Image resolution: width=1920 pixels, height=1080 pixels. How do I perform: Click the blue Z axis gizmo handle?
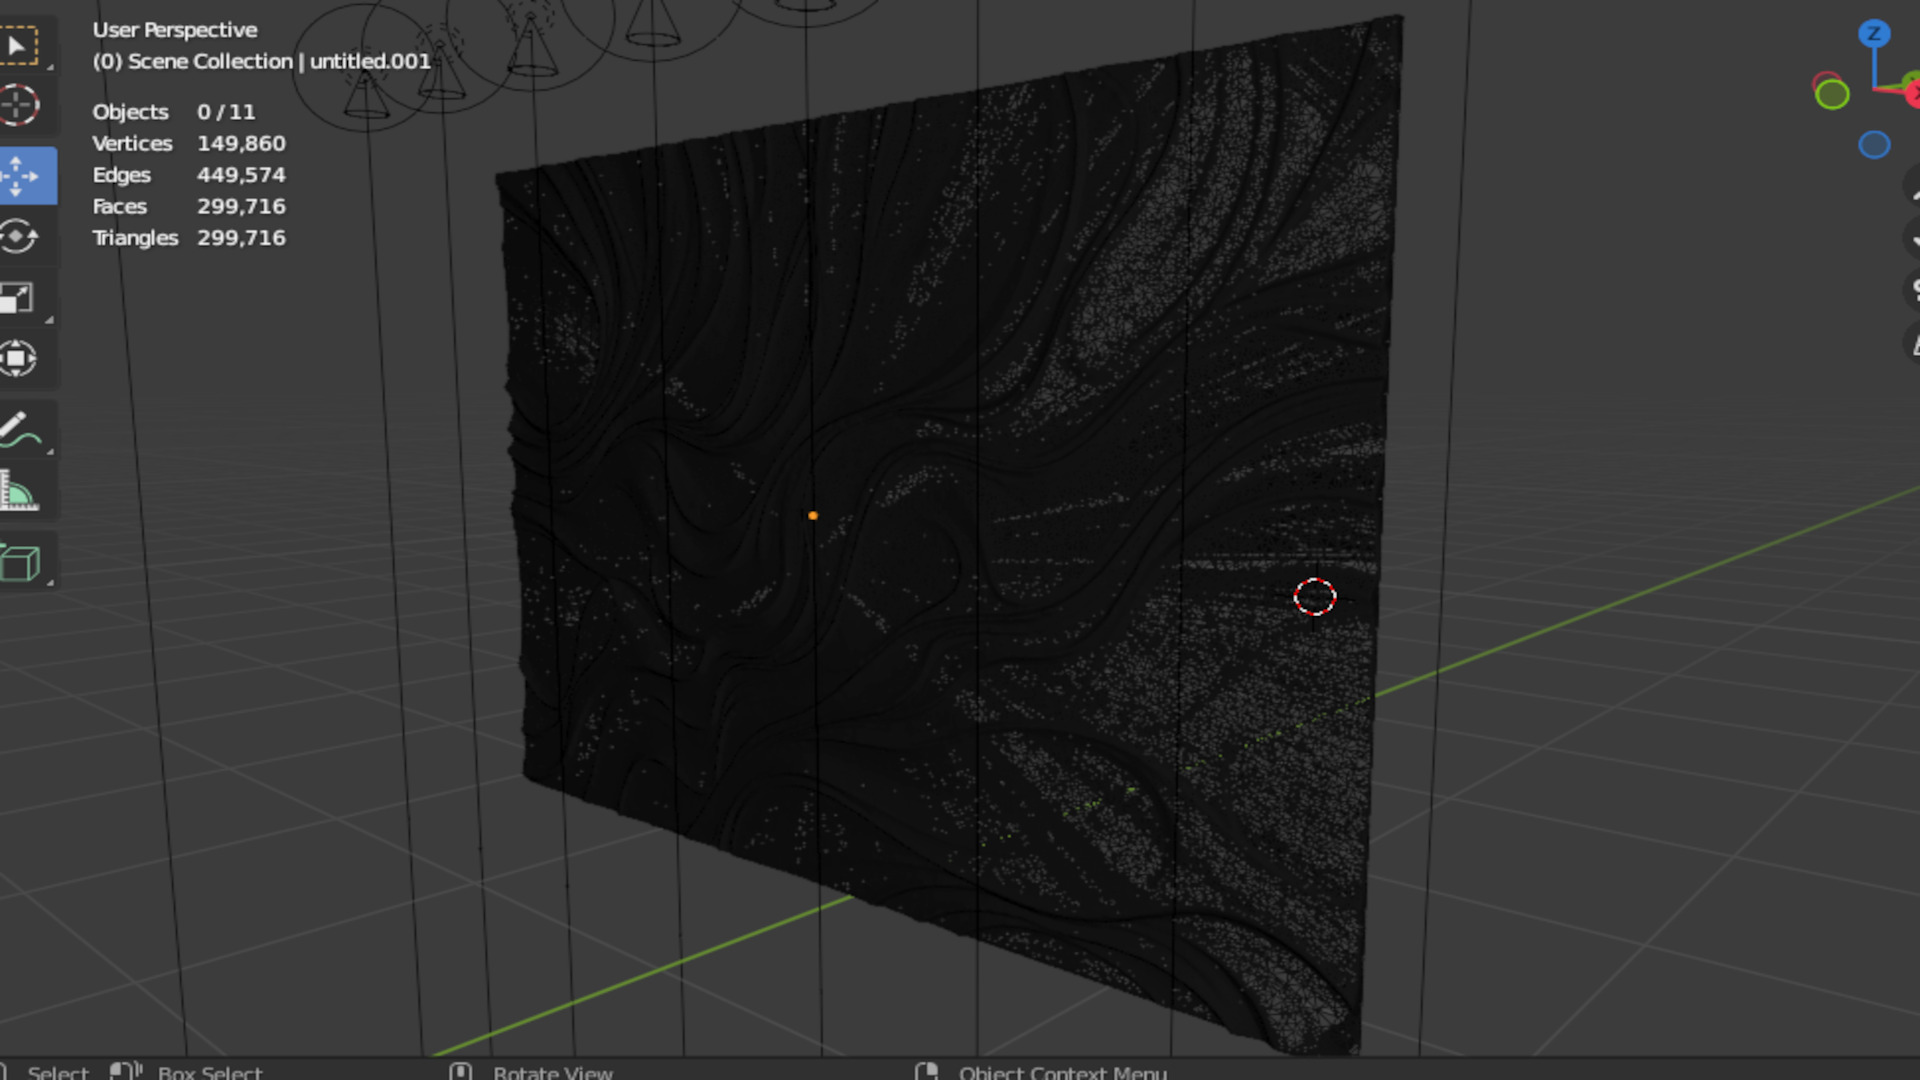pyautogui.click(x=1874, y=34)
